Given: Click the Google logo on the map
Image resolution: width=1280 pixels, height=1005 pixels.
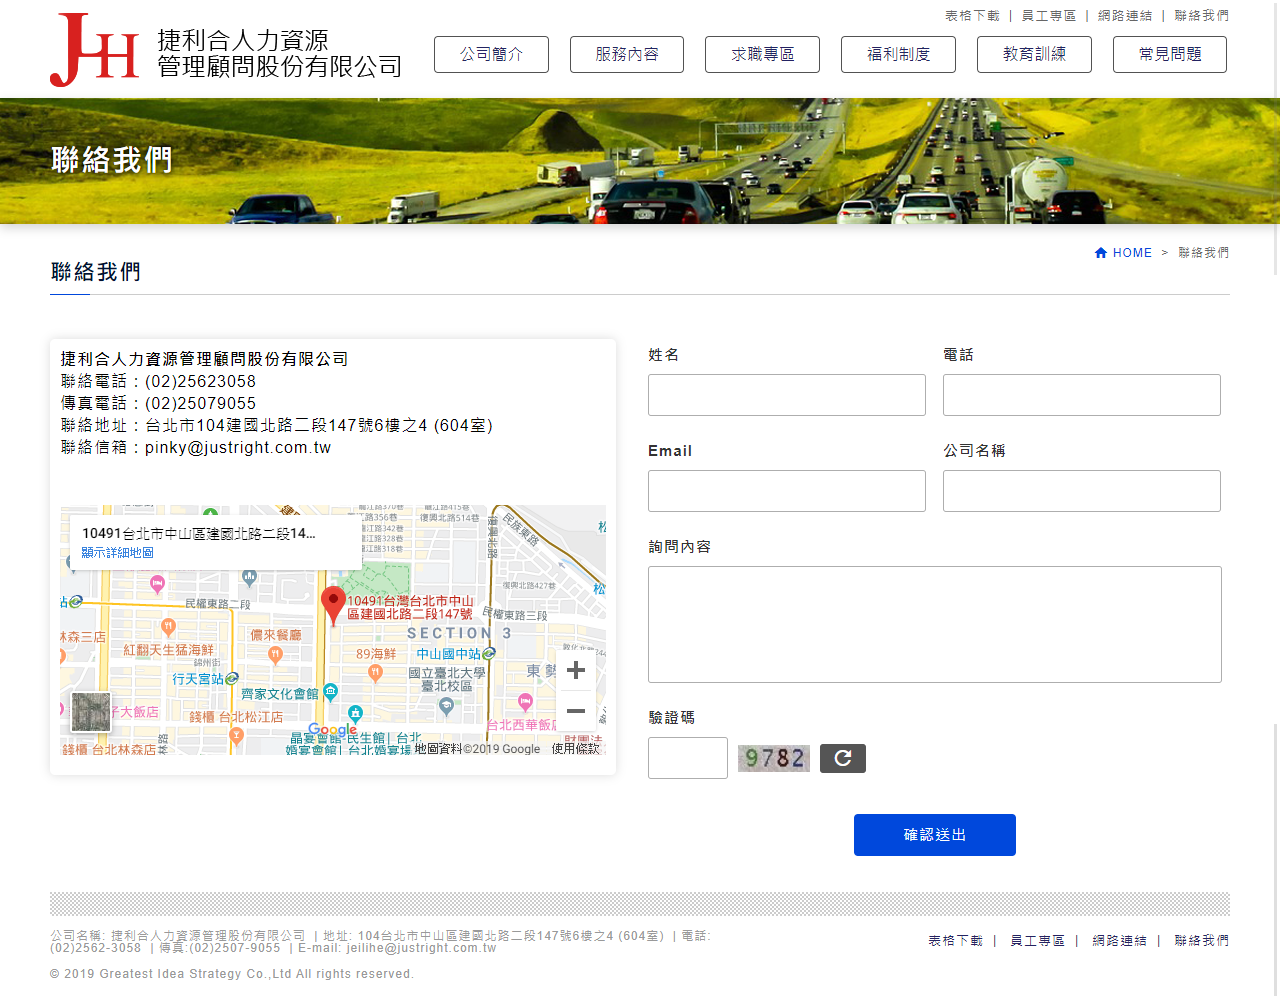Looking at the screenshot, I should tap(332, 730).
